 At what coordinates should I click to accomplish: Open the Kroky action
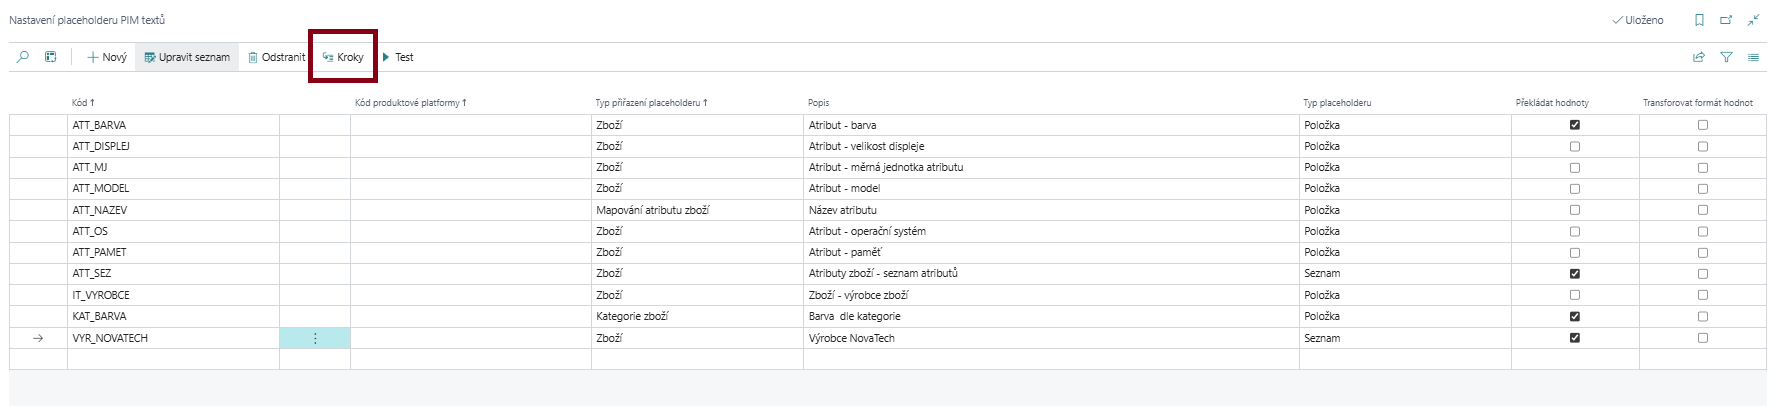click(343, 57)
